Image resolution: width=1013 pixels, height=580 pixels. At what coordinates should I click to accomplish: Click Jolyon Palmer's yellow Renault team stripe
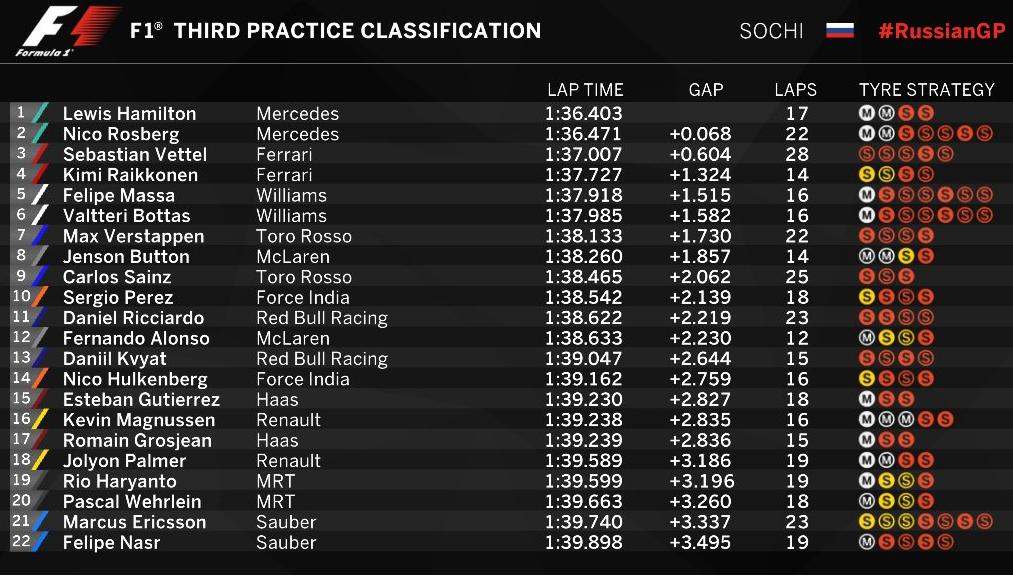click(40, 460)
